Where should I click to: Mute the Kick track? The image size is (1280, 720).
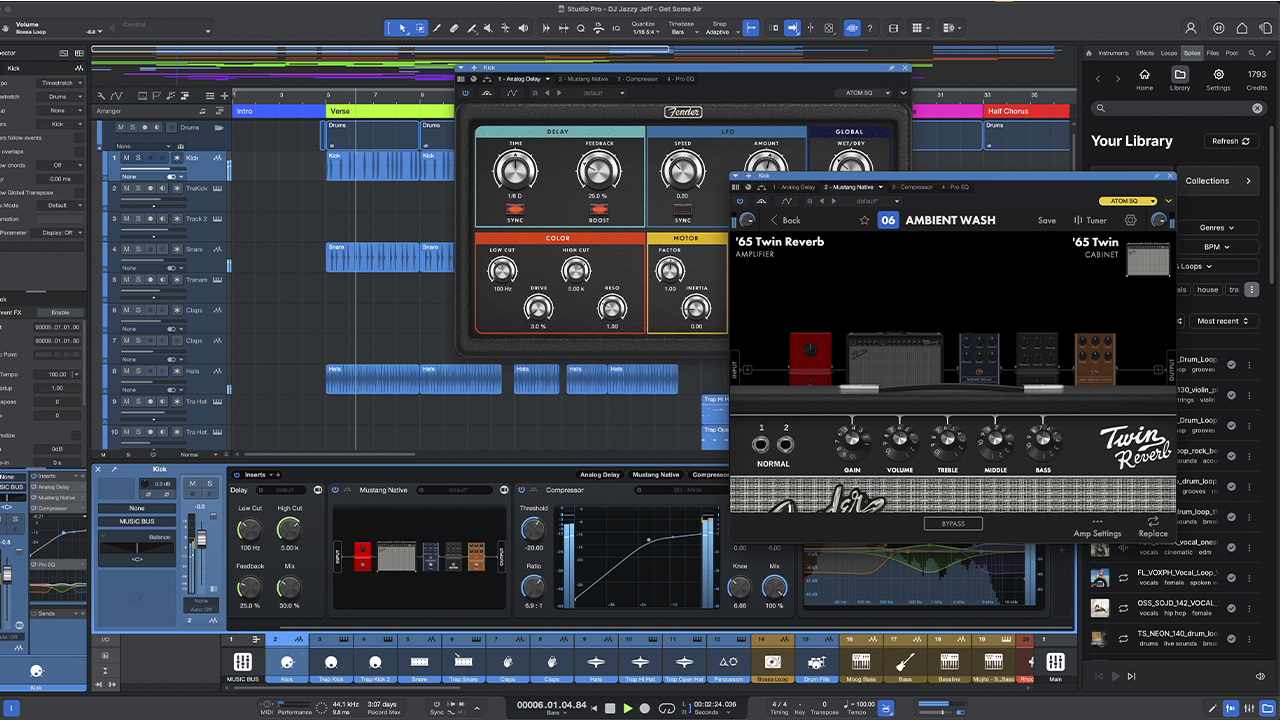pos(126,158)
